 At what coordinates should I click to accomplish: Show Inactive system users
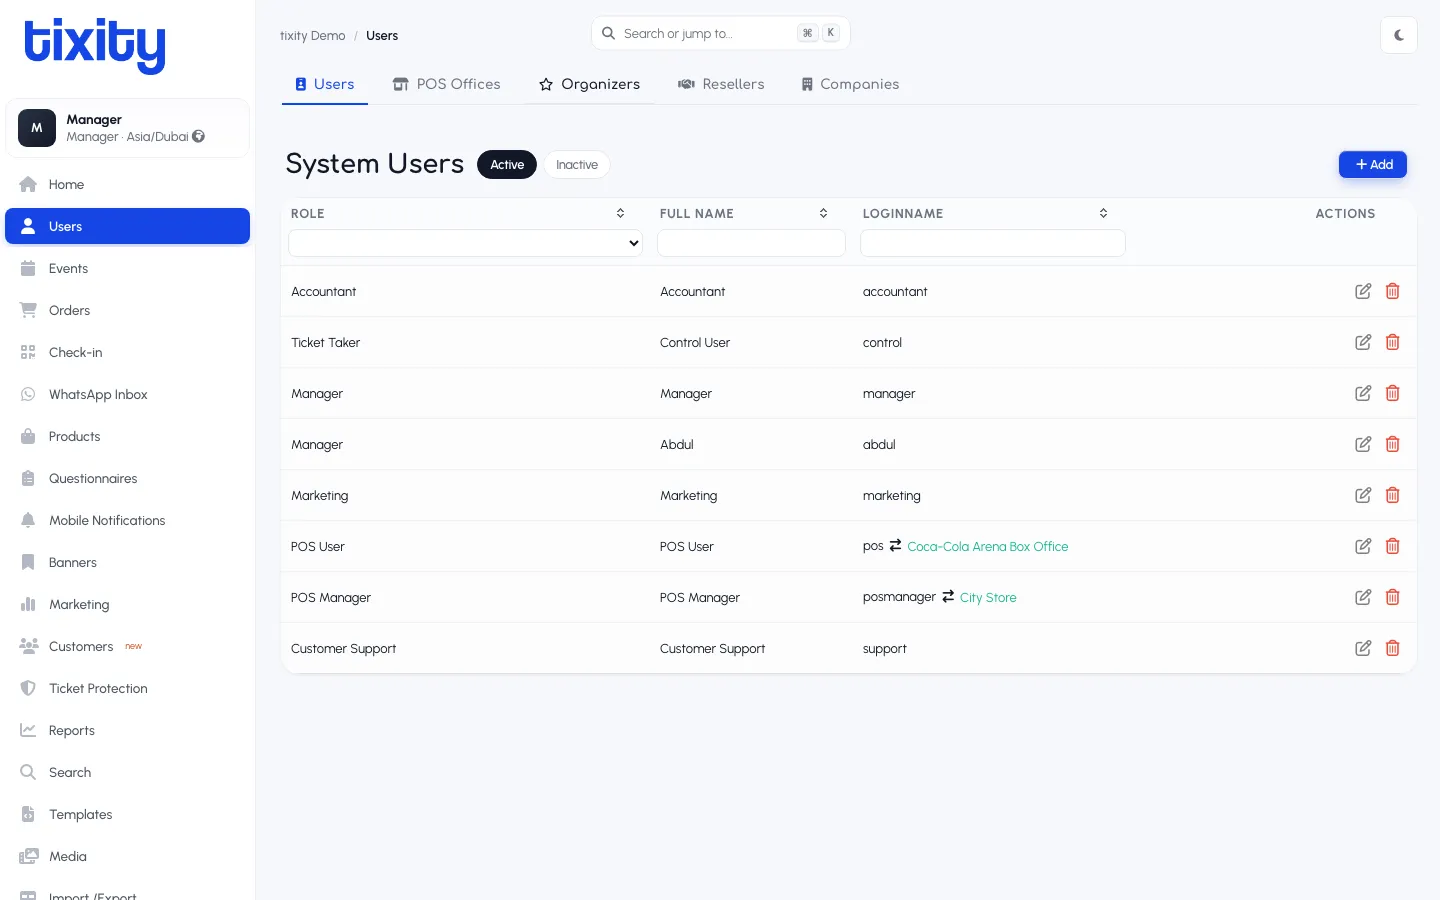(577, 164)
